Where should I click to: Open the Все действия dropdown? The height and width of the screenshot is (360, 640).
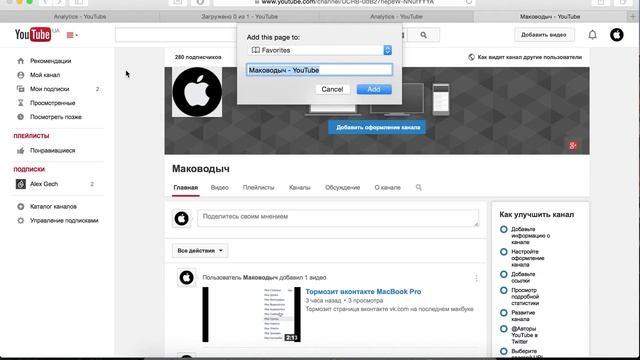[x=200, y=251]
